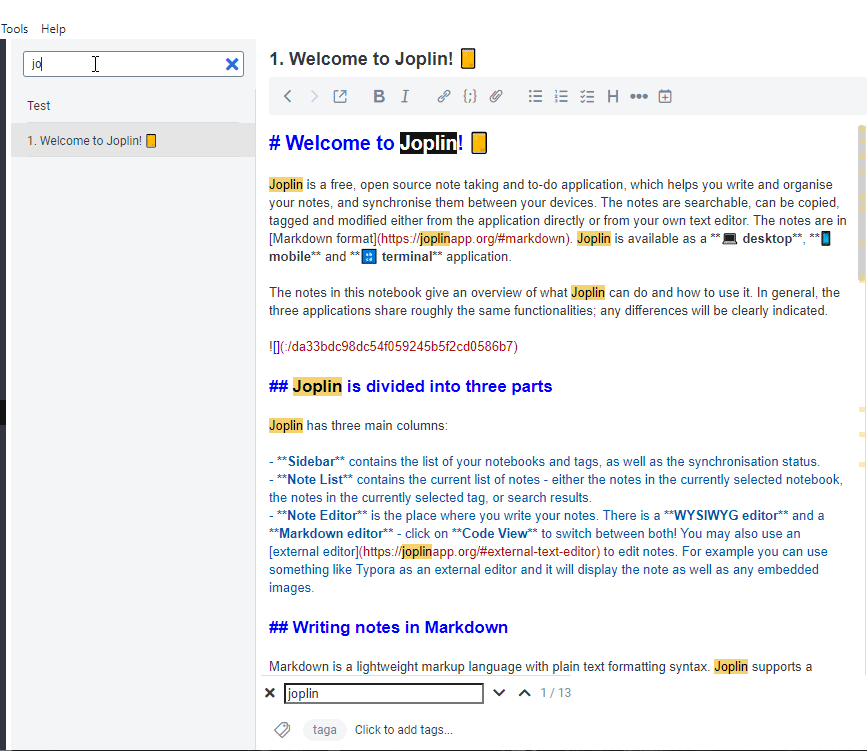Clear the note list search field
Screen dimensions: 867x751
coord(232,64)
